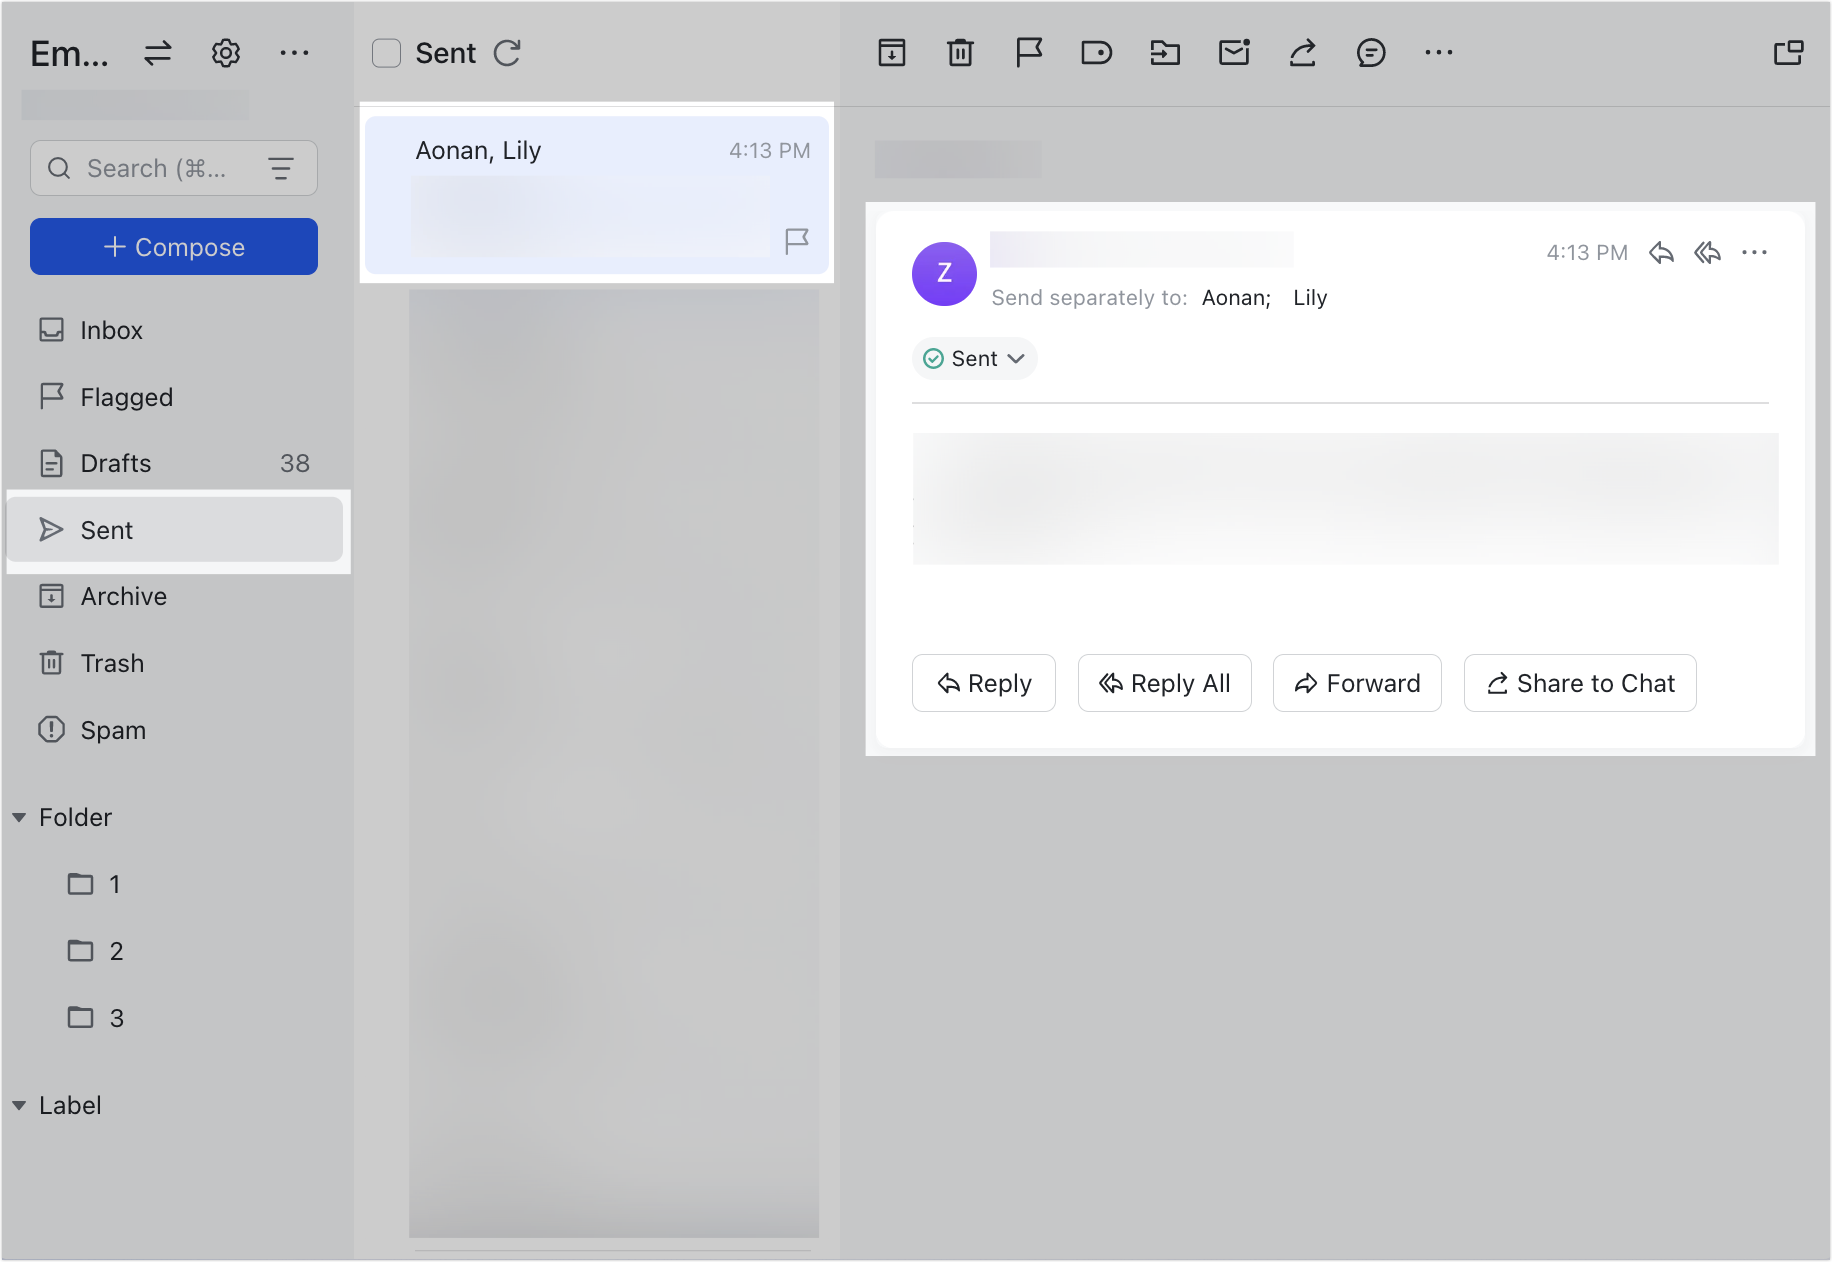Screen dimensions: 1832x1262
Task: Open the comment bubble icon in the toolbar
Action: click(1371, 52)
